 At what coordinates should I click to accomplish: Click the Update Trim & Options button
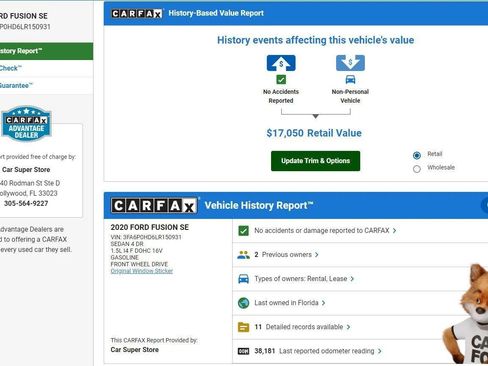[315, 161]
